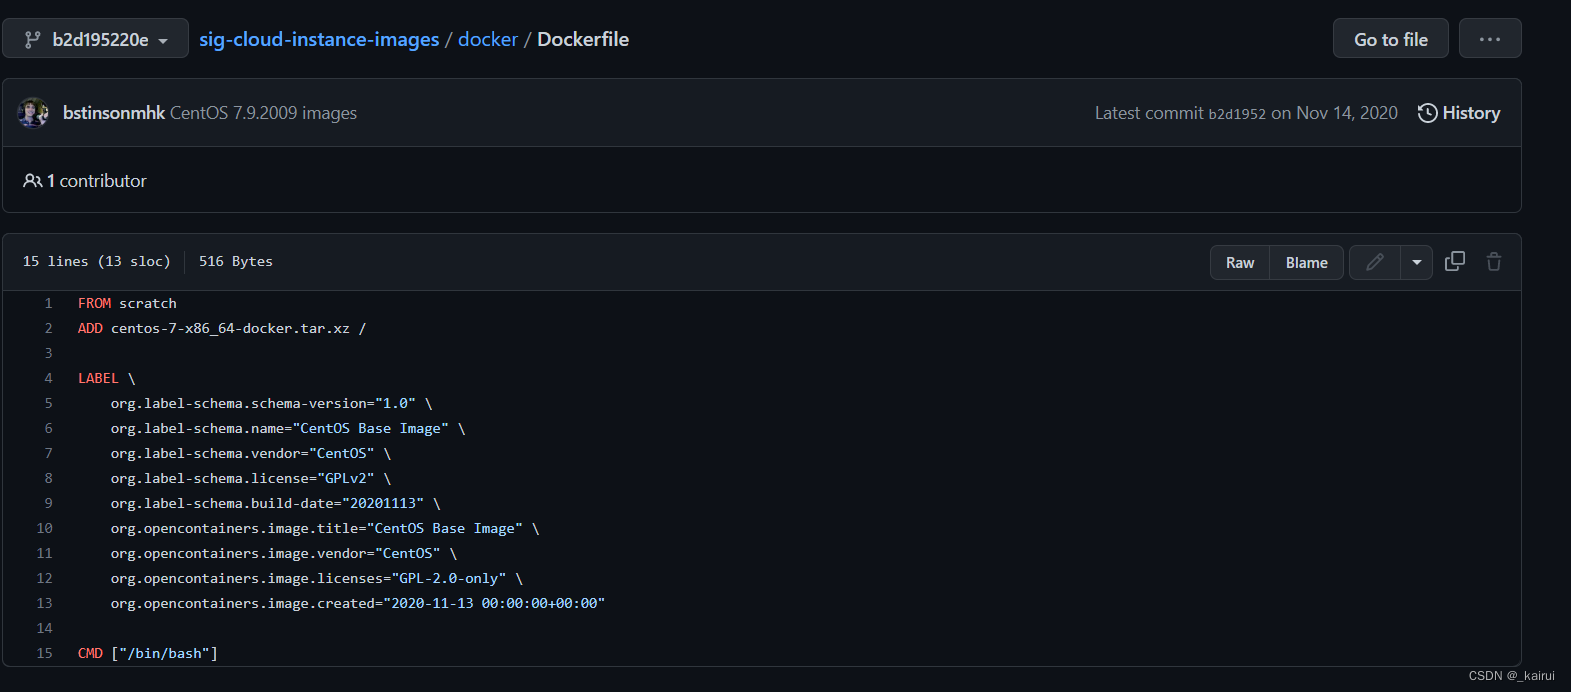This screenshot has width=1571, height=692.
Task: Open sig-cloud-instance-images repository link
Action: click(x=319, y=39)
